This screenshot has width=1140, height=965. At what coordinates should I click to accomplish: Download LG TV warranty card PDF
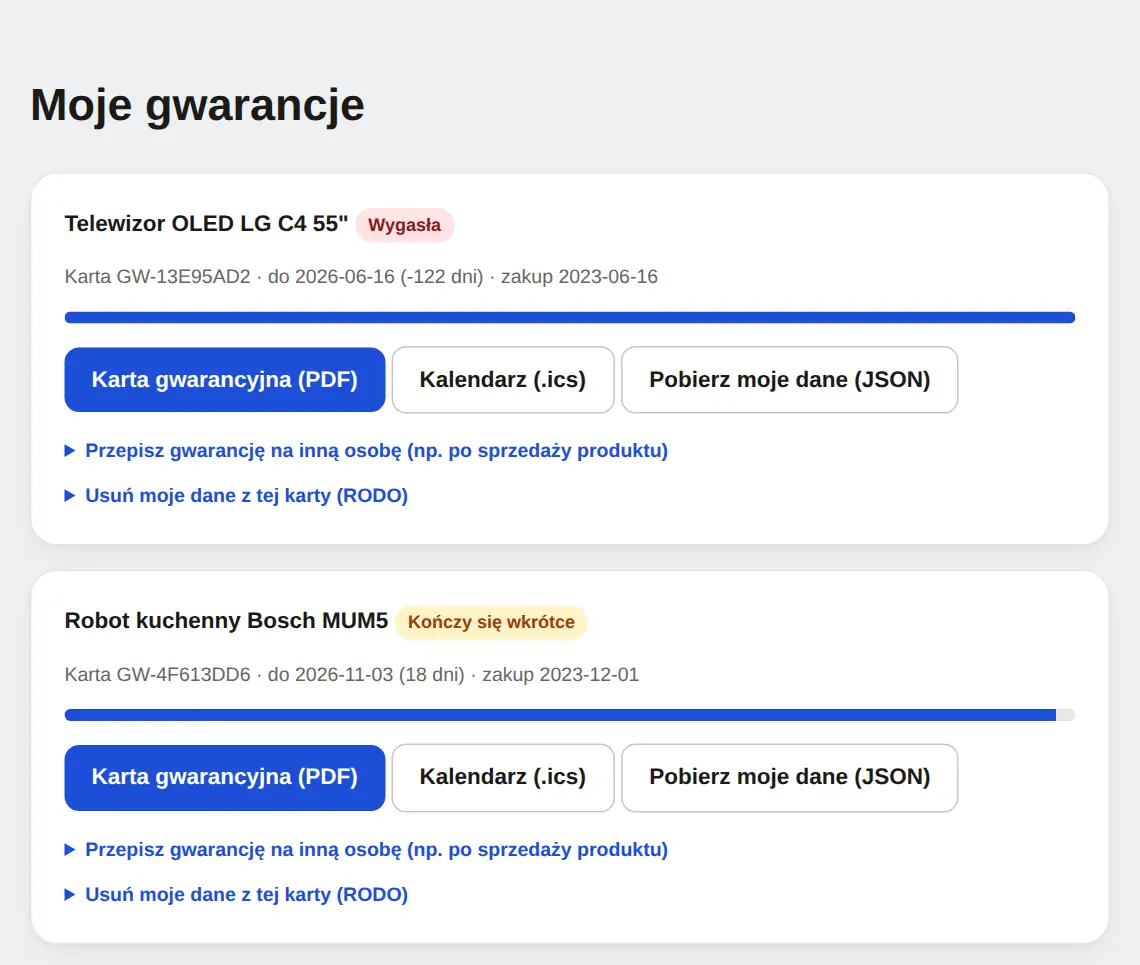225,380
